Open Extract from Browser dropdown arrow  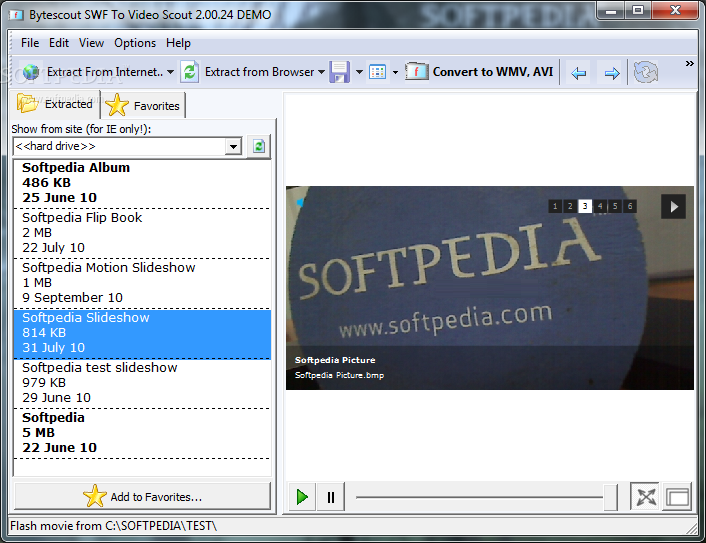(321, 72)
